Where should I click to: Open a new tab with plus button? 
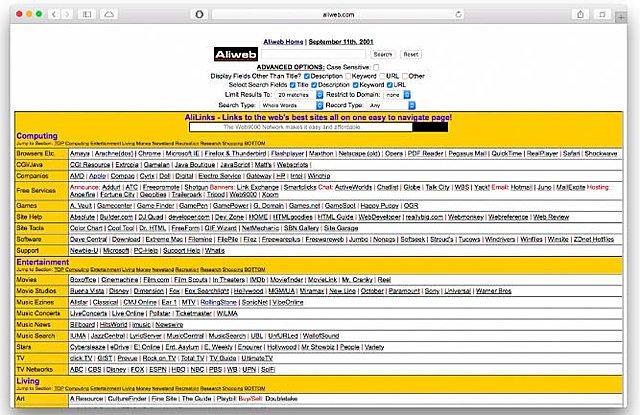[621, 17]
